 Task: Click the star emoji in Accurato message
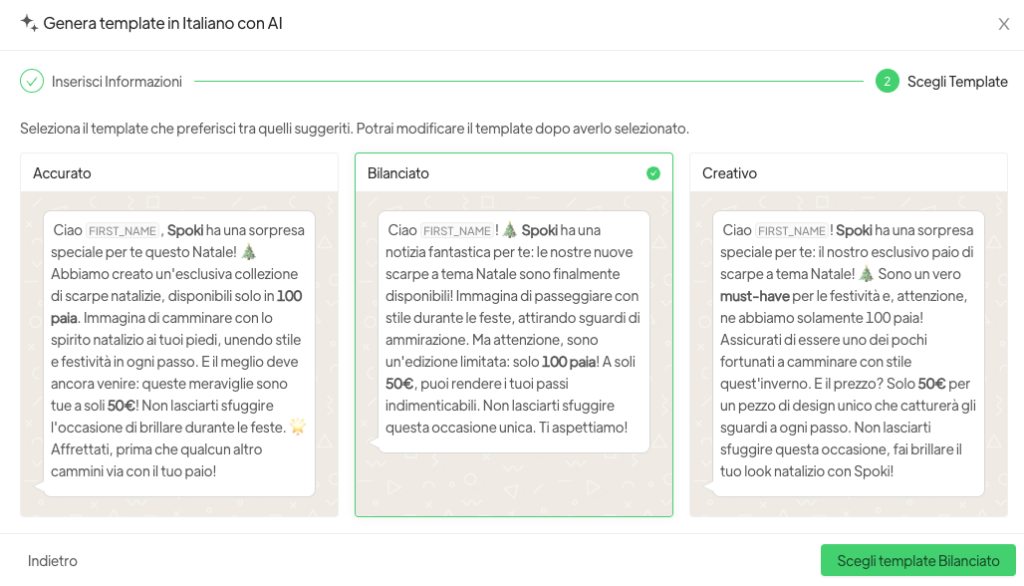[x=297, y=427]
